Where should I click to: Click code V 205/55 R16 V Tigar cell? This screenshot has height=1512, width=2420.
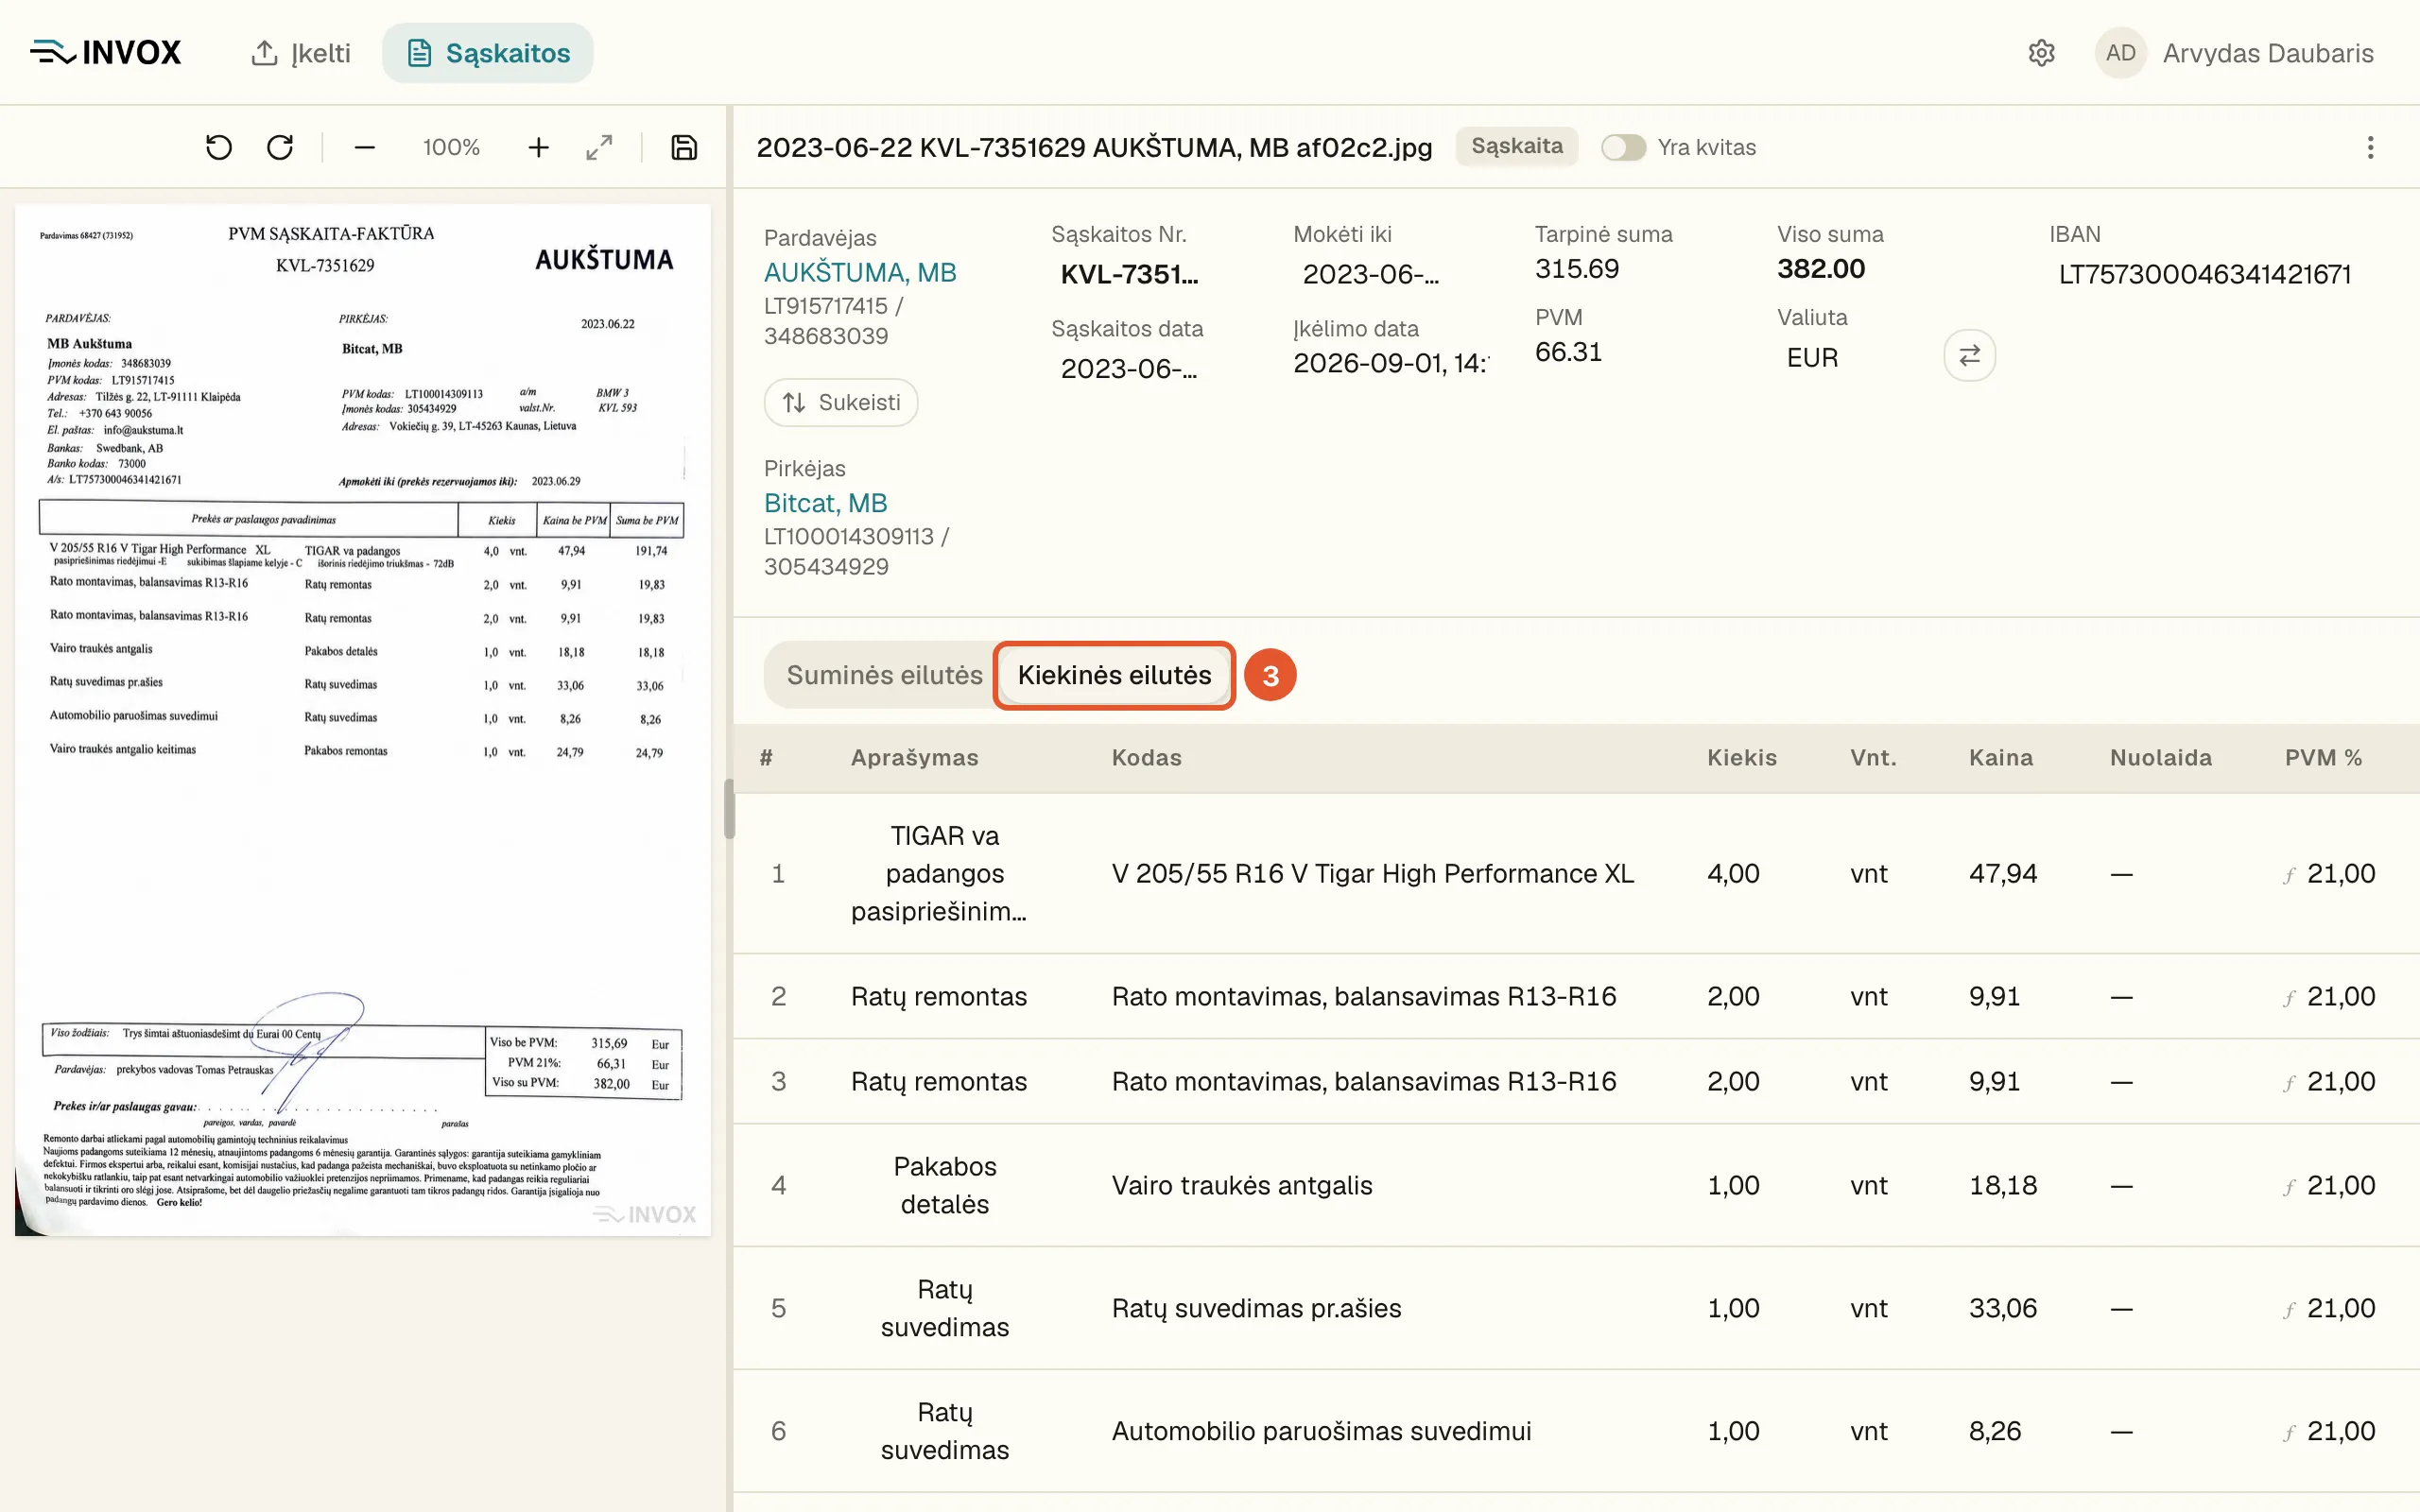(1372, 874)
